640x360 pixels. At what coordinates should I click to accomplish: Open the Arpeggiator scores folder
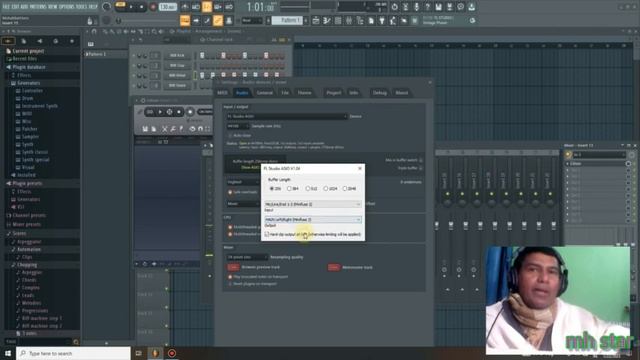(x=29, y=242)
